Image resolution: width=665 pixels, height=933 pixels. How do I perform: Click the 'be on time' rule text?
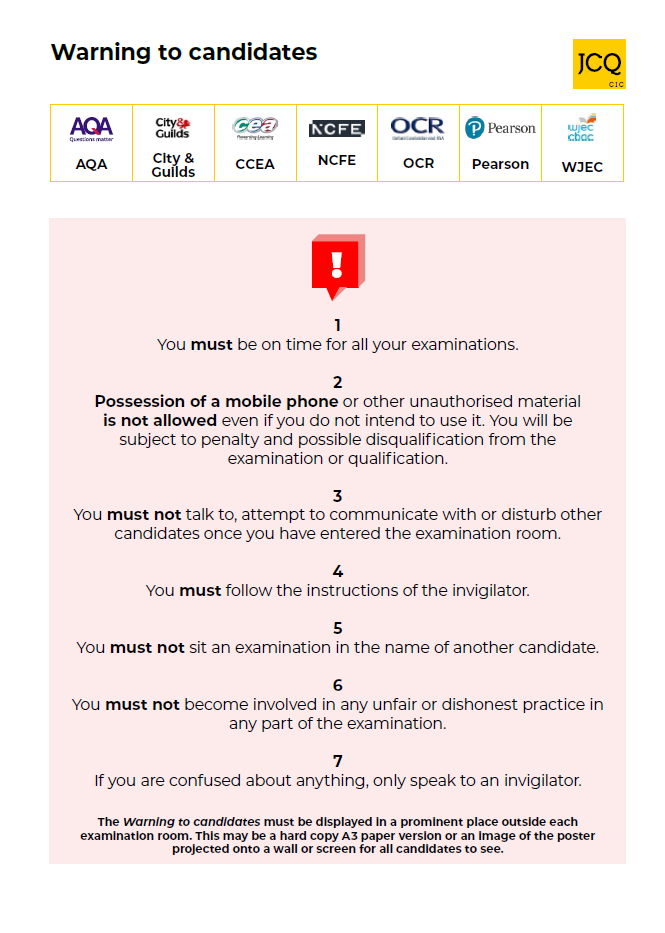[337, 344]
